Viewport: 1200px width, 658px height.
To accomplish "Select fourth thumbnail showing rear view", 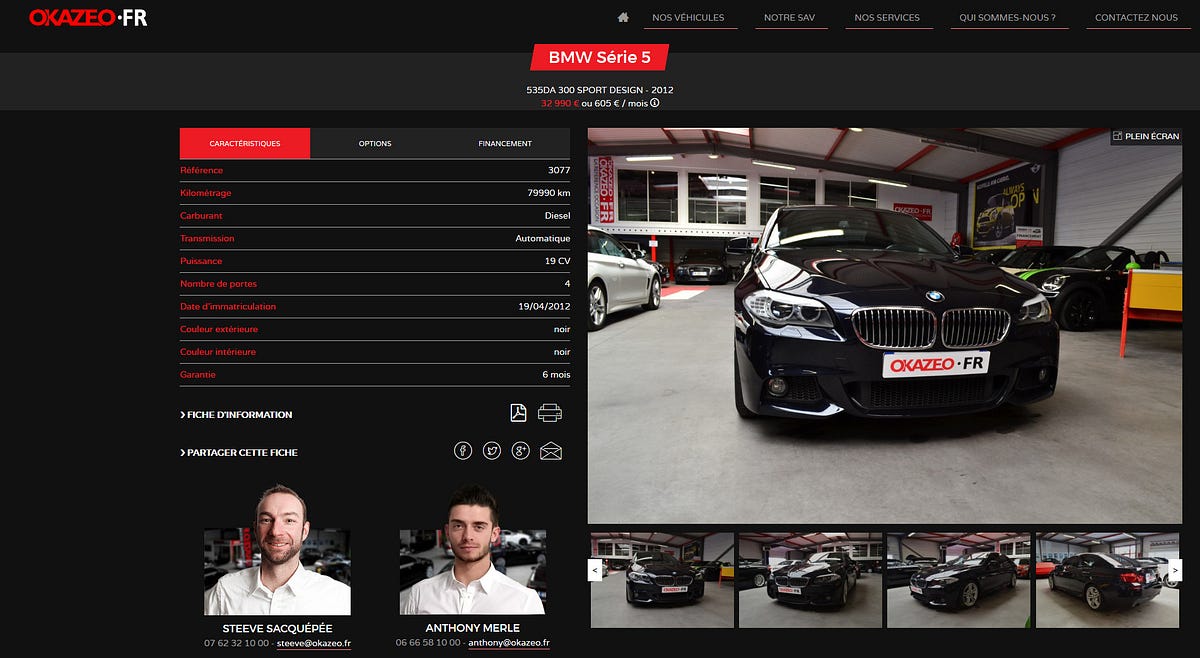I will point(1107,580).
